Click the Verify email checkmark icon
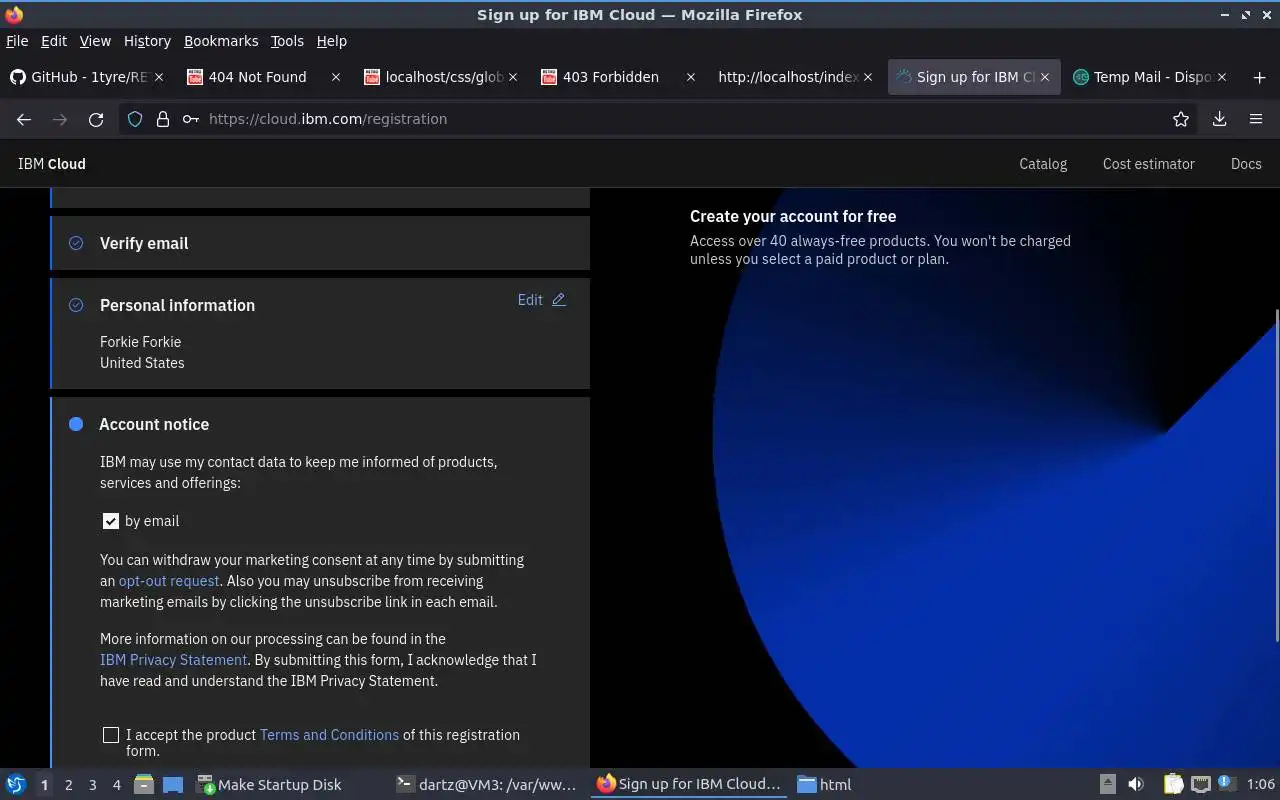This screenshot has height=800, width=1280. 76,243
